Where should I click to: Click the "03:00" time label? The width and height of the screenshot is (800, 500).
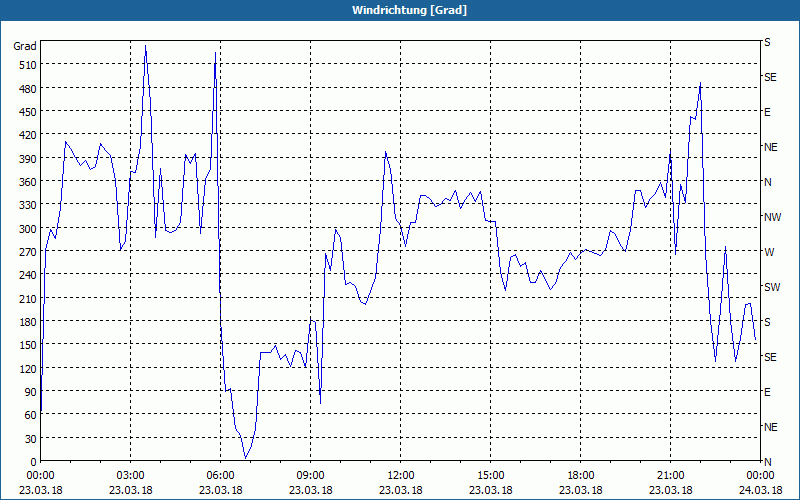(x=131, y=476)
